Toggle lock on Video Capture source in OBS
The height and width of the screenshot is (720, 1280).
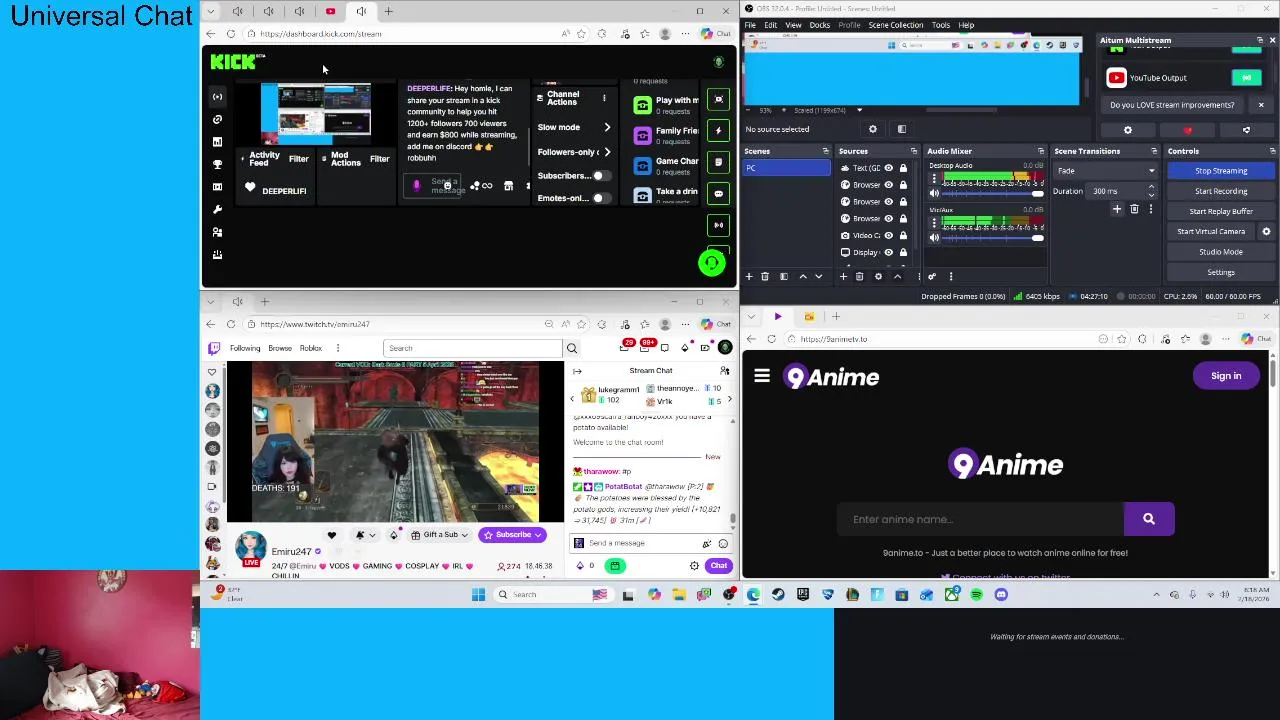pyautogui.click(x=903, y=235)
